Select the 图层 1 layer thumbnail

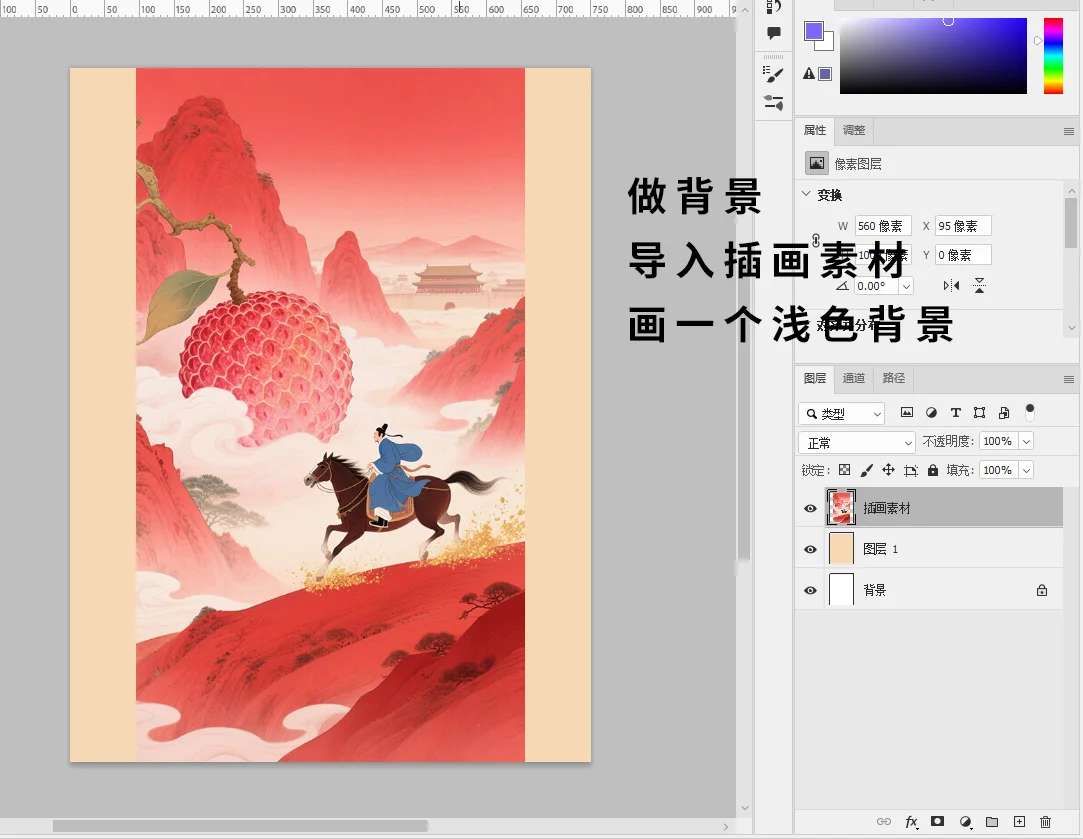click(x=841, y=549)
